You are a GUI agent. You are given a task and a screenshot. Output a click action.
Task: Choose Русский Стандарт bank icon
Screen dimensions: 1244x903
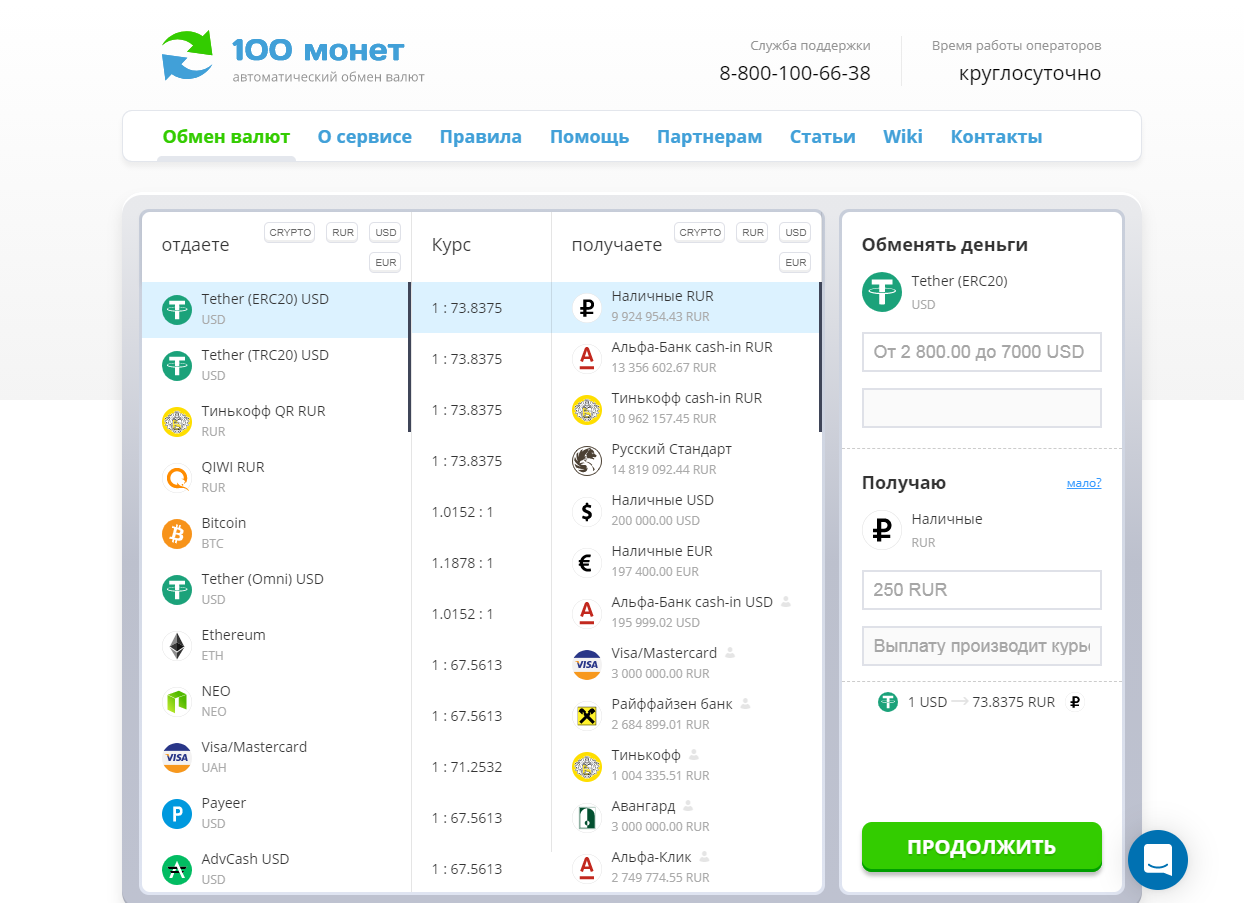[587, 460]
